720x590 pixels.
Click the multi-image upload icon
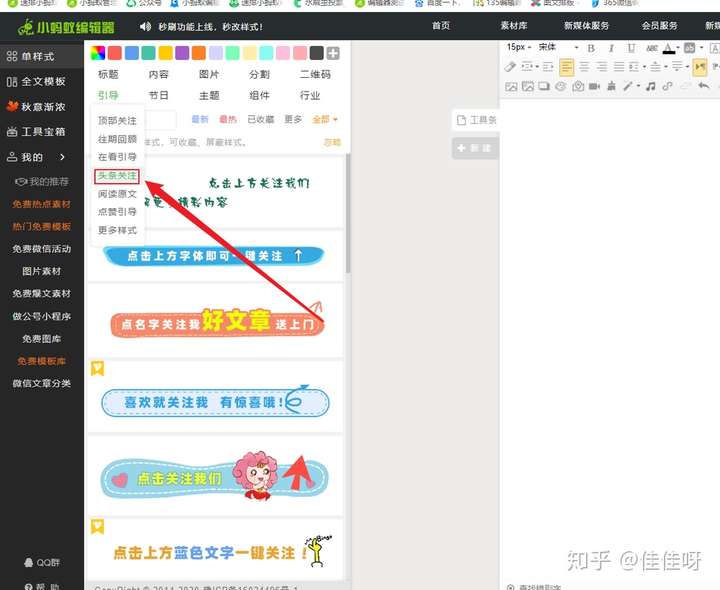click(x=528, y=86)
